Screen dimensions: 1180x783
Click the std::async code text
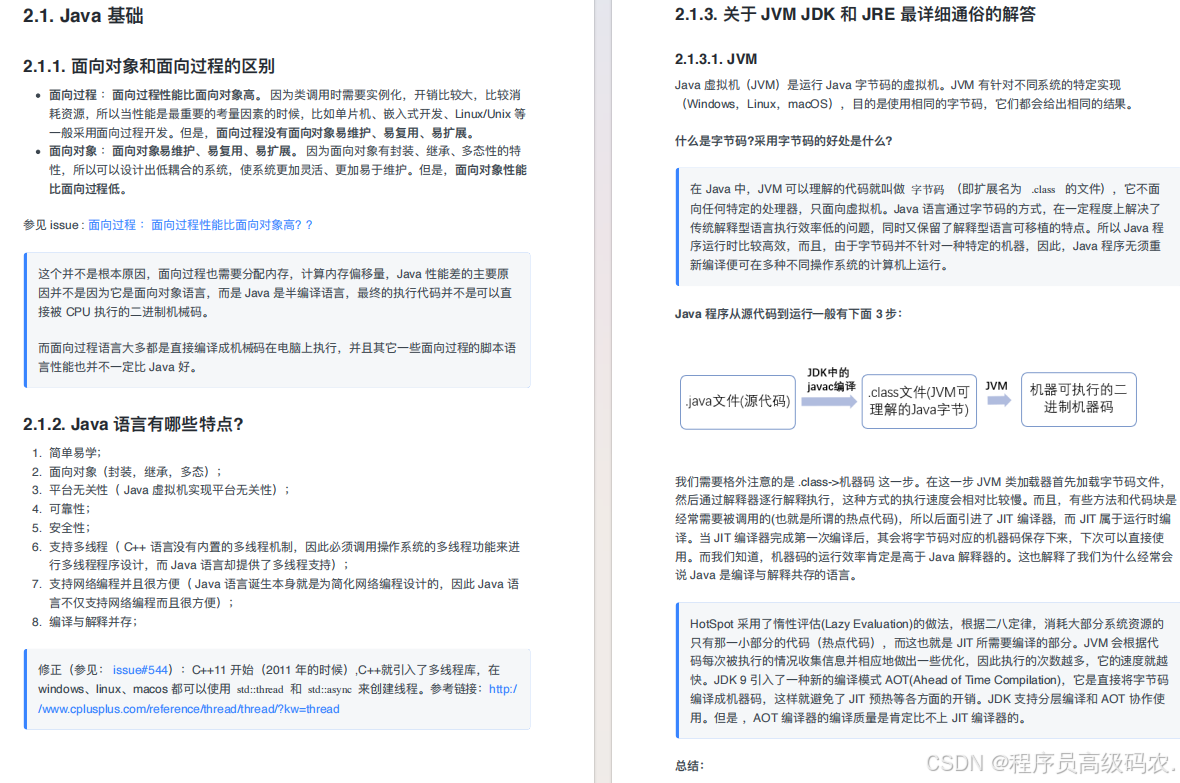330,690
